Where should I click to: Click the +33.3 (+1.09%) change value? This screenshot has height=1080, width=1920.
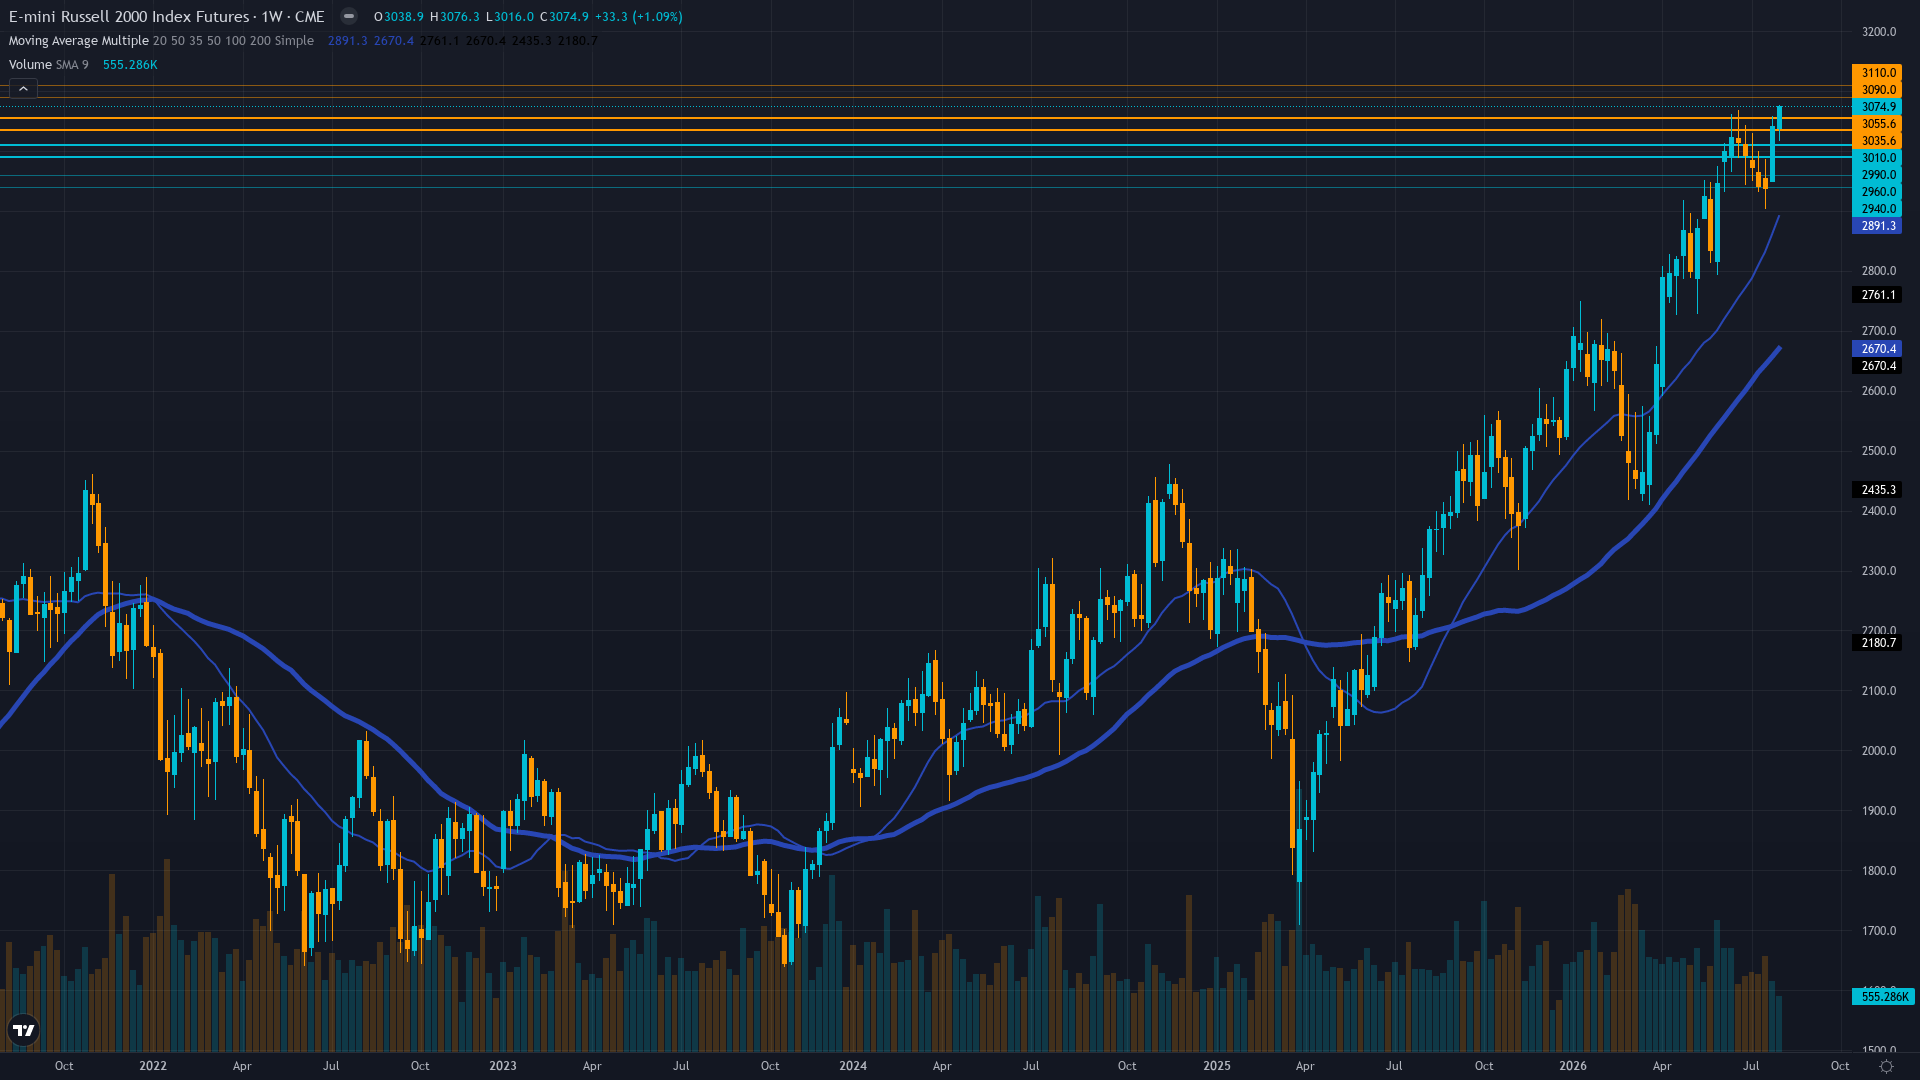point(638,17)
